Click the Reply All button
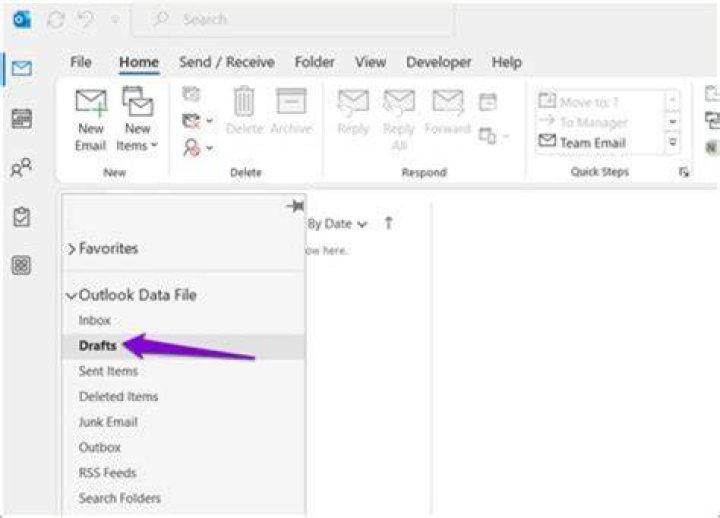 pyautogui.click(x=399, y=119)
